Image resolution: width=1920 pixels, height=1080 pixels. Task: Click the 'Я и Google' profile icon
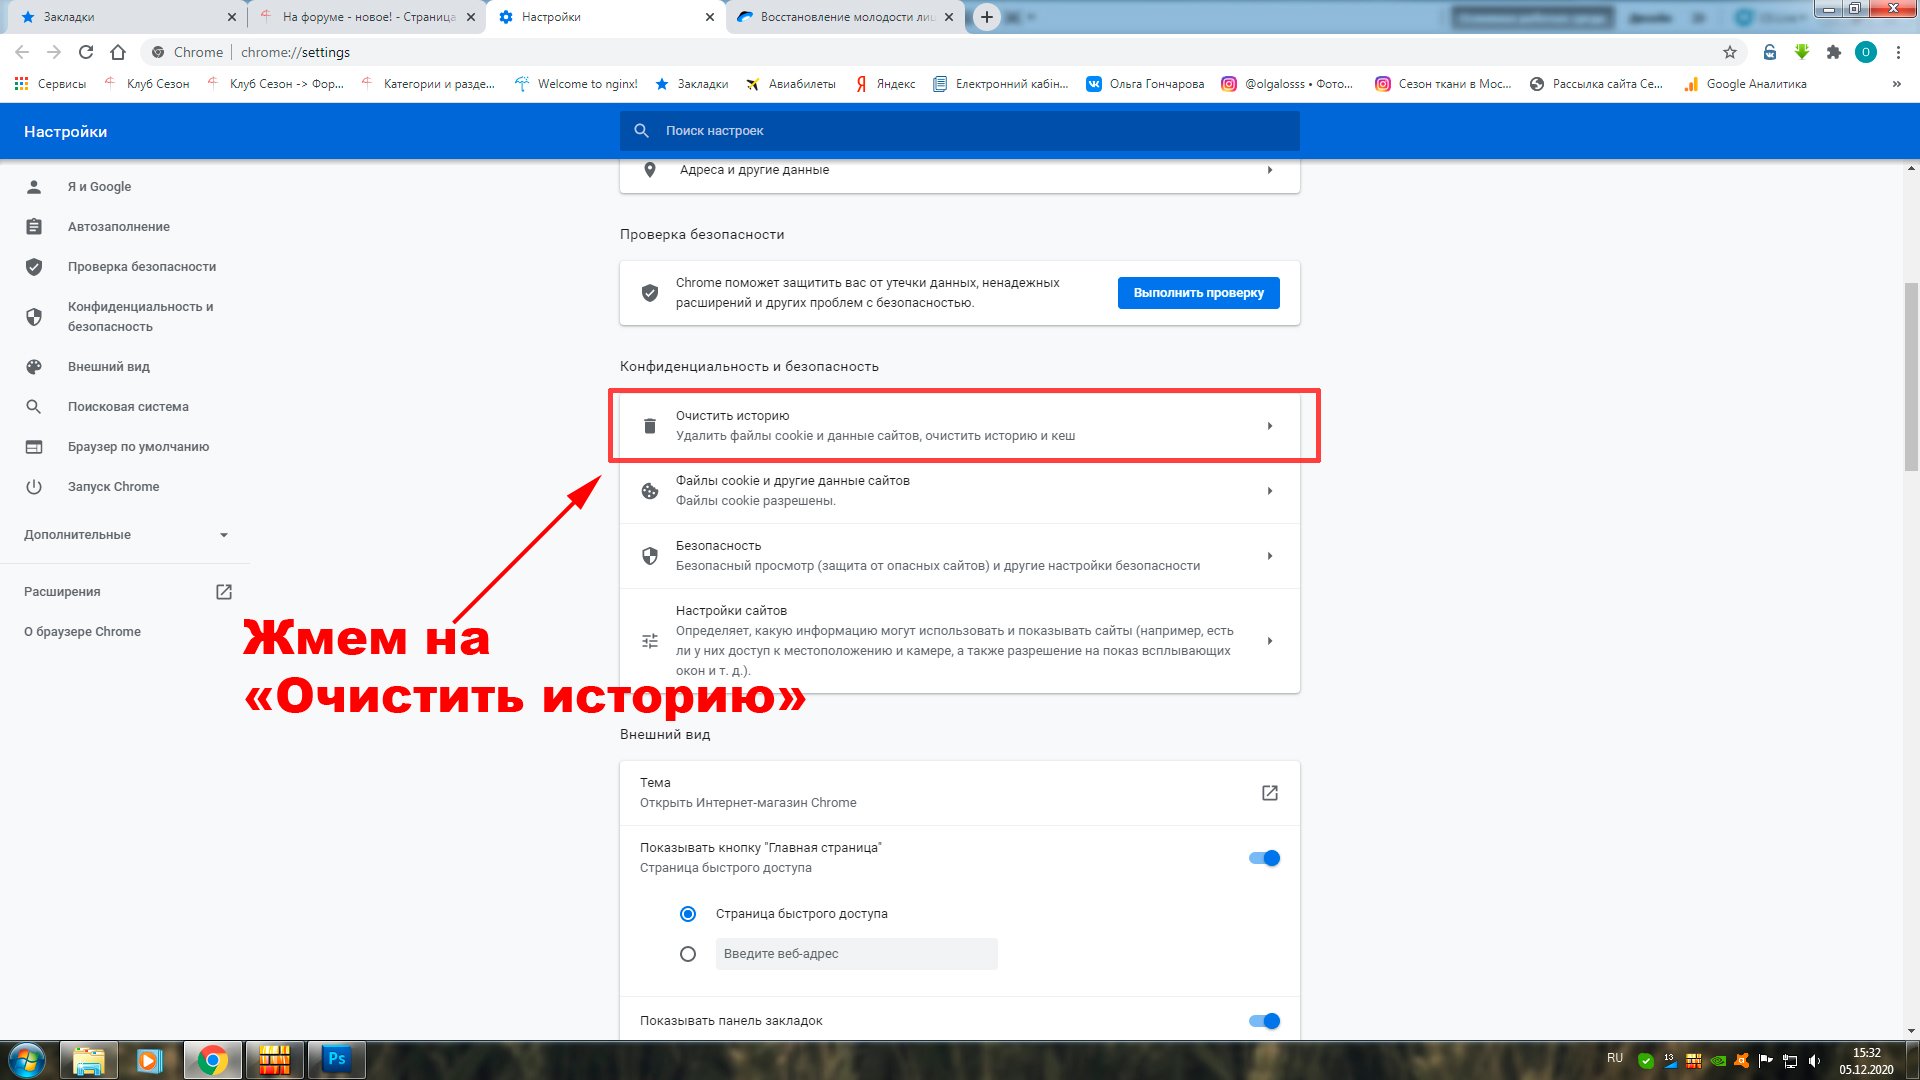point(36,185)
